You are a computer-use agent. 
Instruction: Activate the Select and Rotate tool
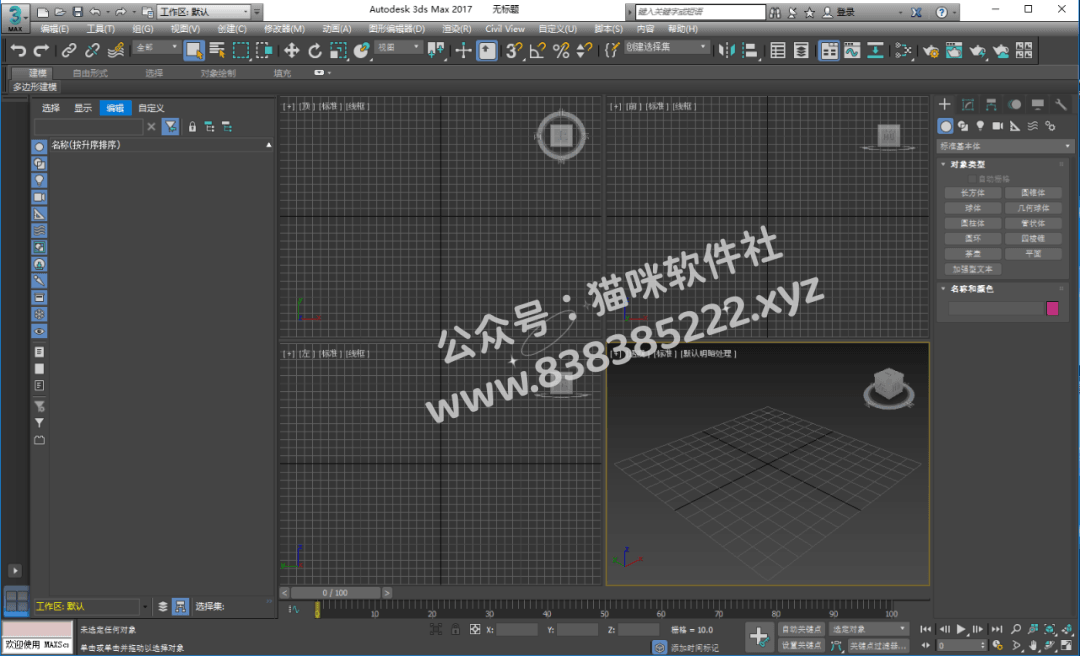[315, 50]
